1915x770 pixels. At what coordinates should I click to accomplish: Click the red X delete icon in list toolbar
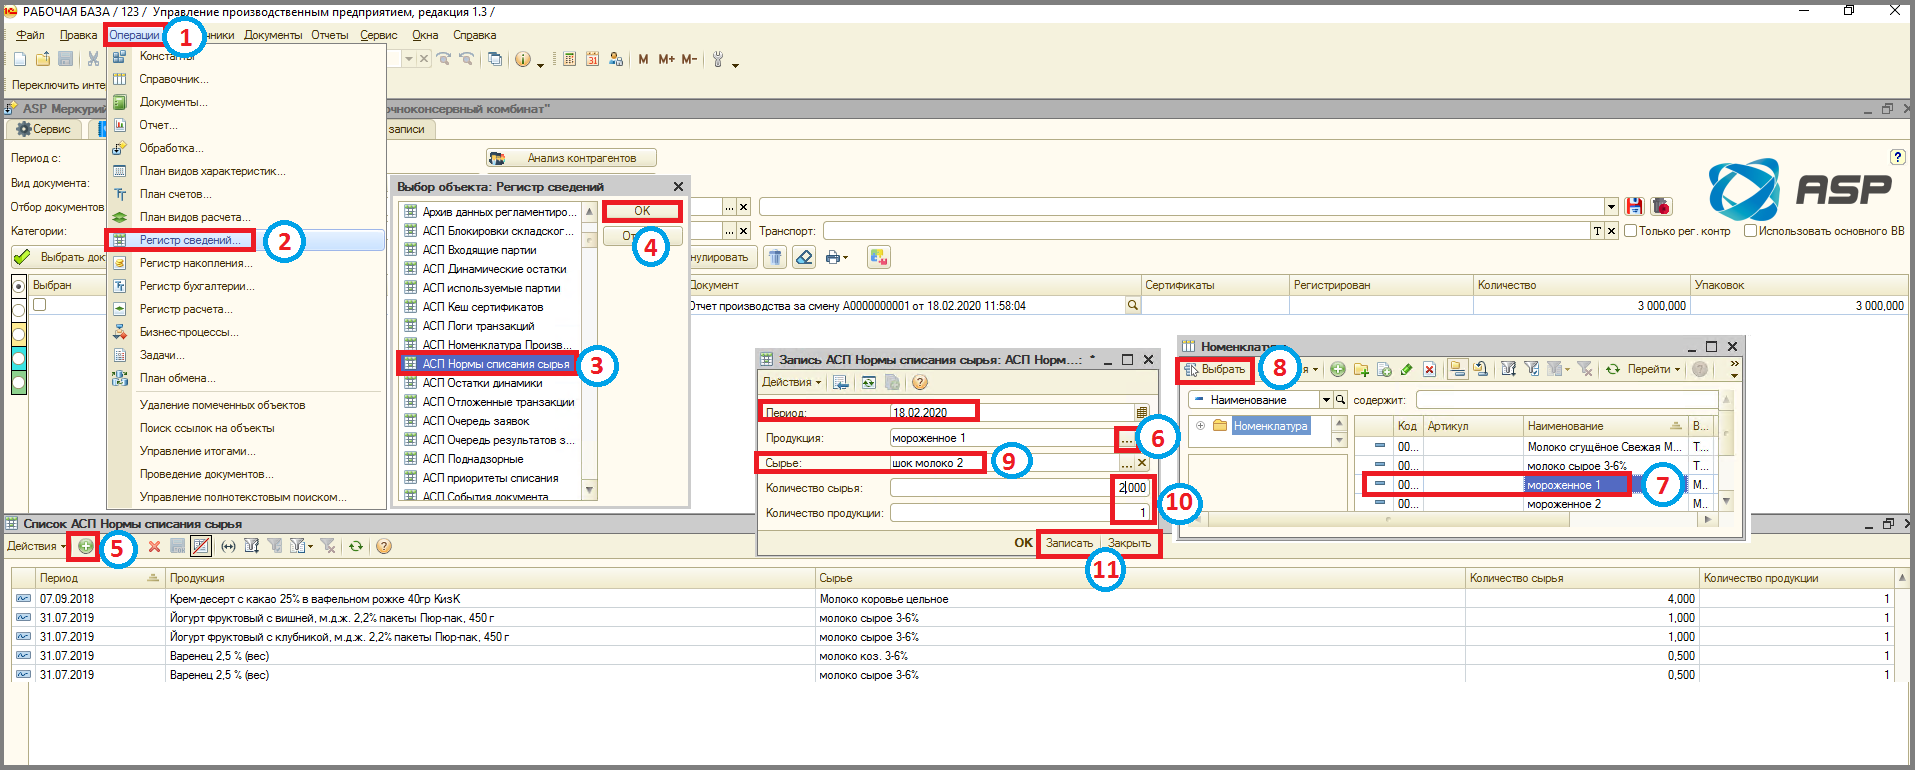[x=154, y=546]
